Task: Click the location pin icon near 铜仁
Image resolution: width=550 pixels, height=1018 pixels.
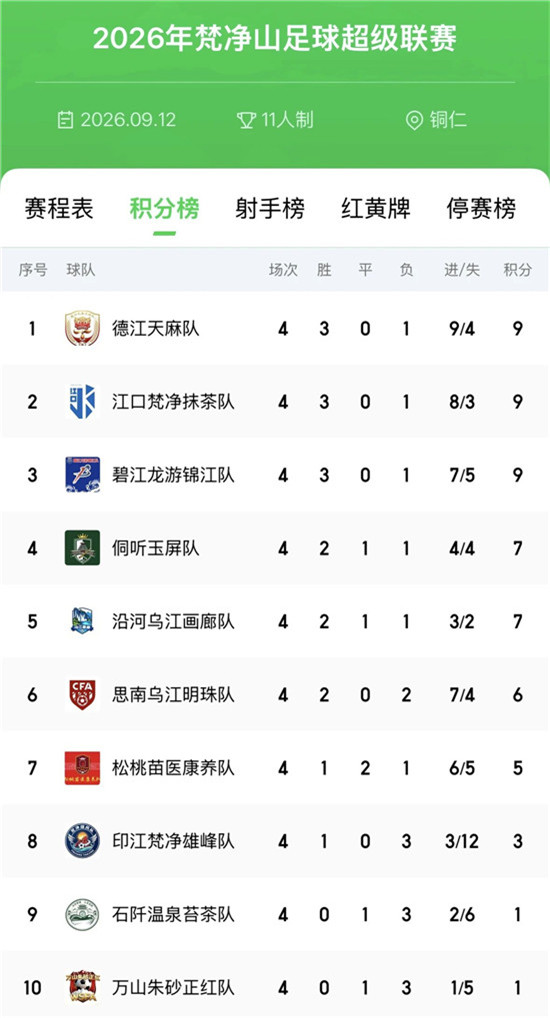Action: click(414, 121)
